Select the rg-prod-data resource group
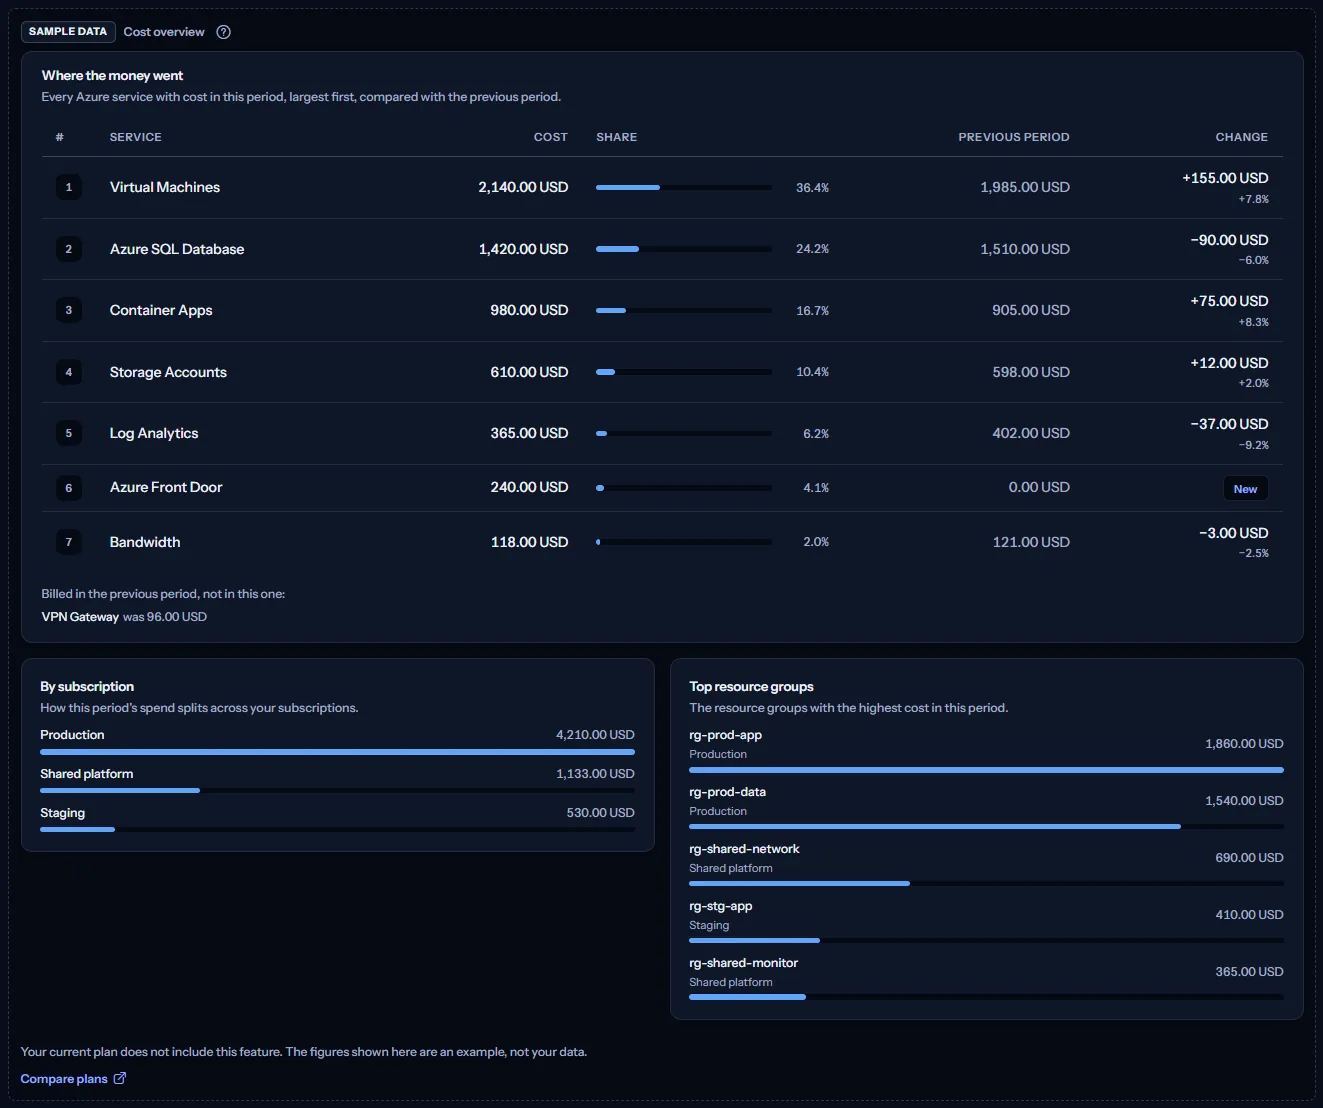Image resolution: width=1323 pixels, height=1108 pixels. pos(727,792)
